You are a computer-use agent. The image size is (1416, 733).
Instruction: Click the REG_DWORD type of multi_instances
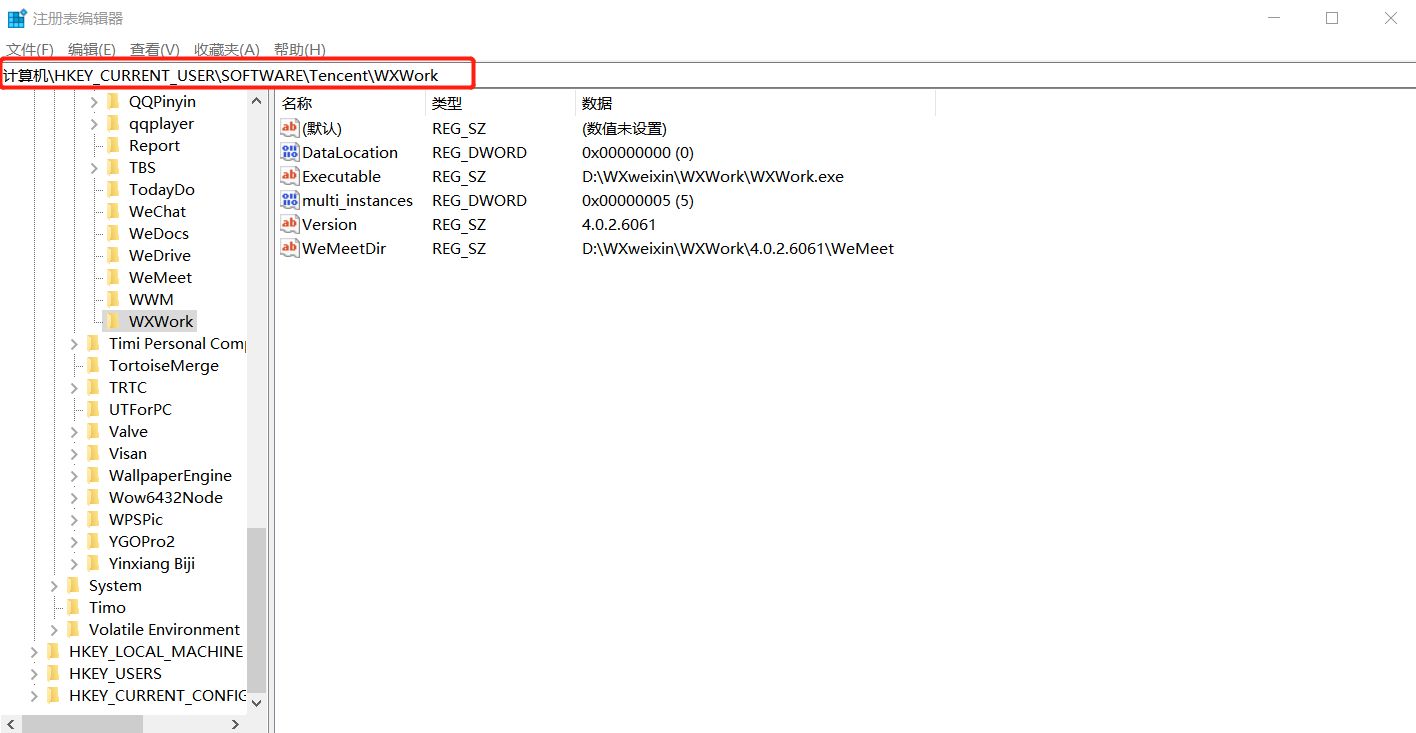point(479,200)
